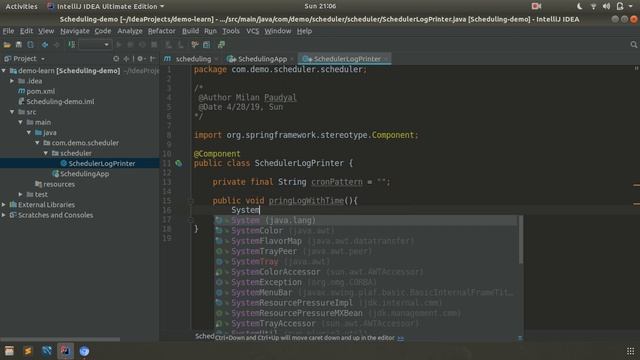The width and height of the screenshot is (640, 360).
Task: Open the Tools menu
Action: [x=231, y=31]
